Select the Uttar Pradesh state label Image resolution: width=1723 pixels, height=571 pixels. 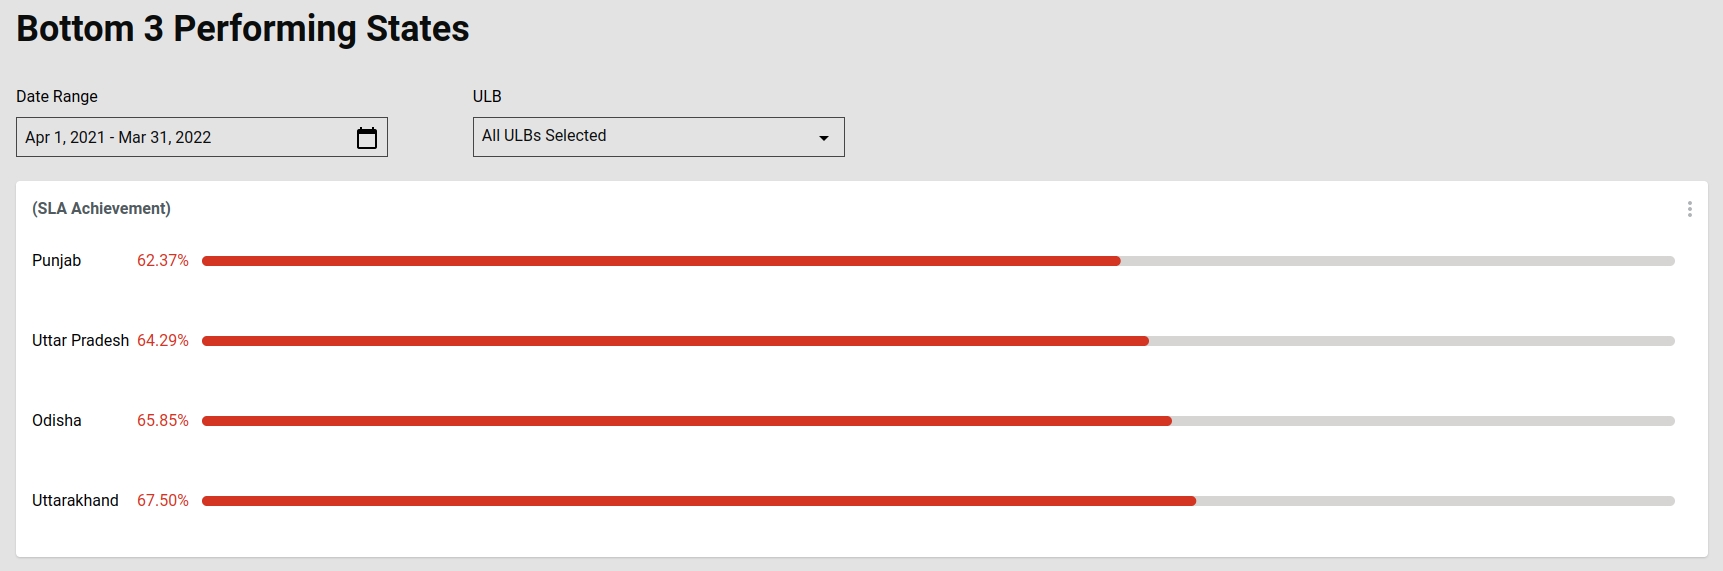point(80,341)
